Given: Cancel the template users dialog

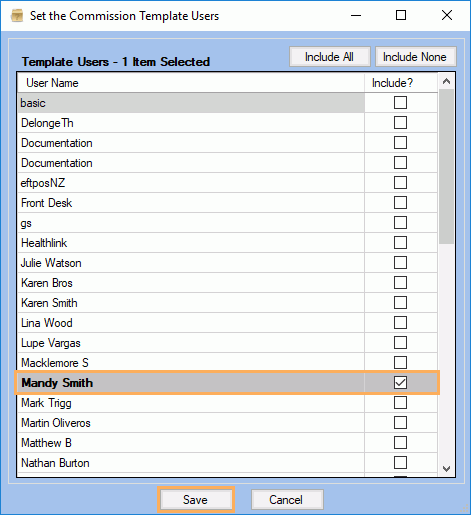Looking at the screenshot, I should point(287,500).
